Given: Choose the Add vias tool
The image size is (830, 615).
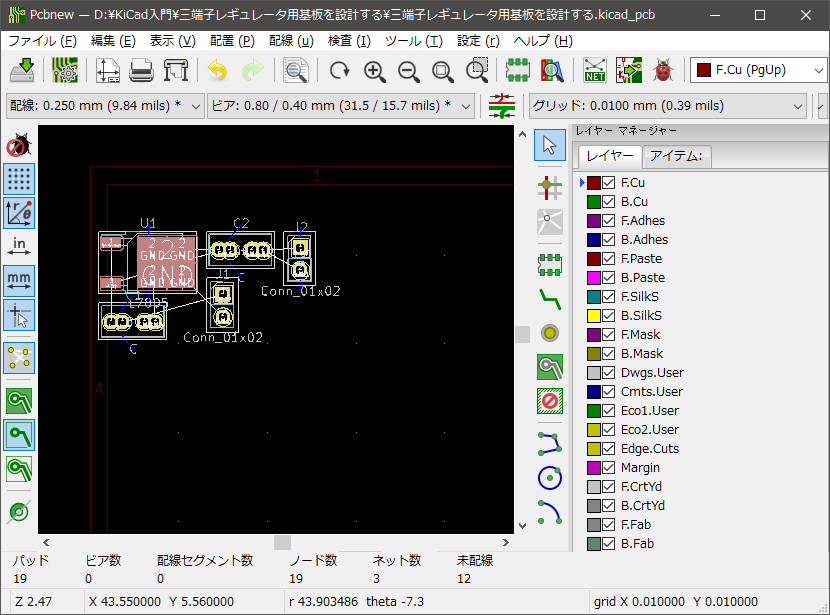Looking at the screenshot, I should [x=549, y=333].
